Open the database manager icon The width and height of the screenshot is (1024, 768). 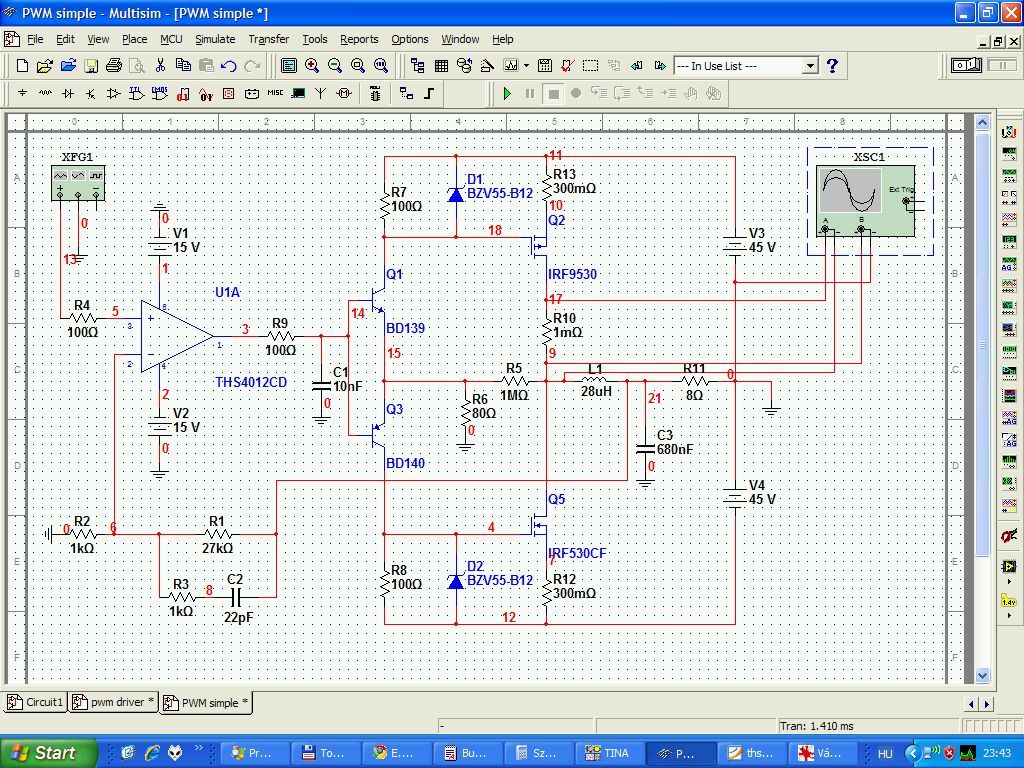(x=464, y=66)
